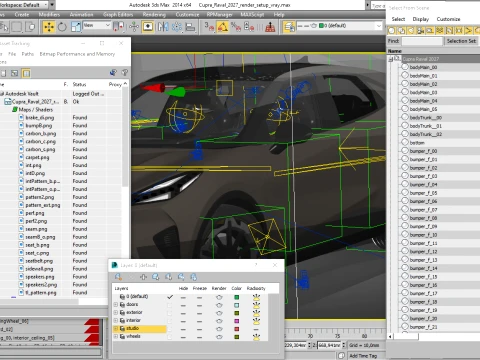Activate the Select and Move tool
The height and width of the screenshot is (360, 480).
click(49, 27)
